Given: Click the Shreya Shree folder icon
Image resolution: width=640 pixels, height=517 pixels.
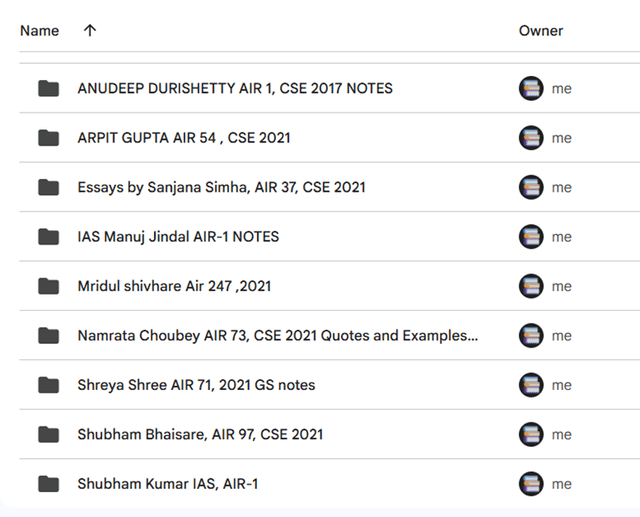Looking at the screenshot, I should (48, 385).
